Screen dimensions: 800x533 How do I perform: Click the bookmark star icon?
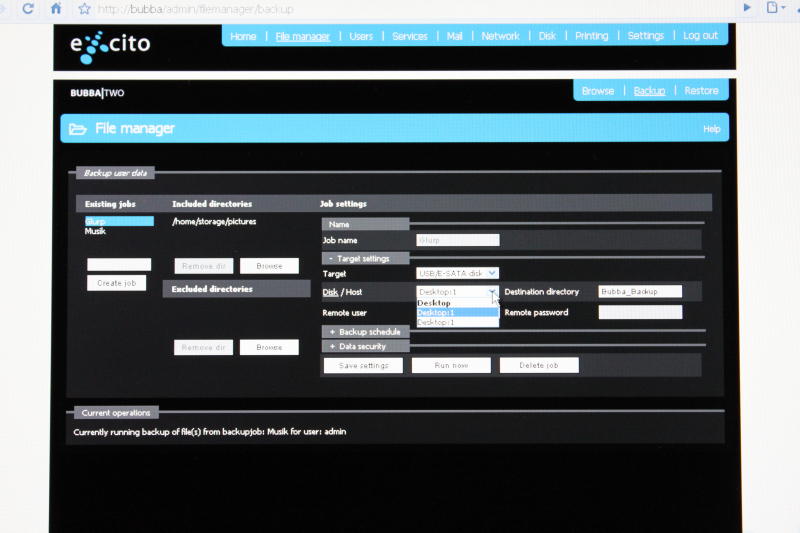pos(84,9)
